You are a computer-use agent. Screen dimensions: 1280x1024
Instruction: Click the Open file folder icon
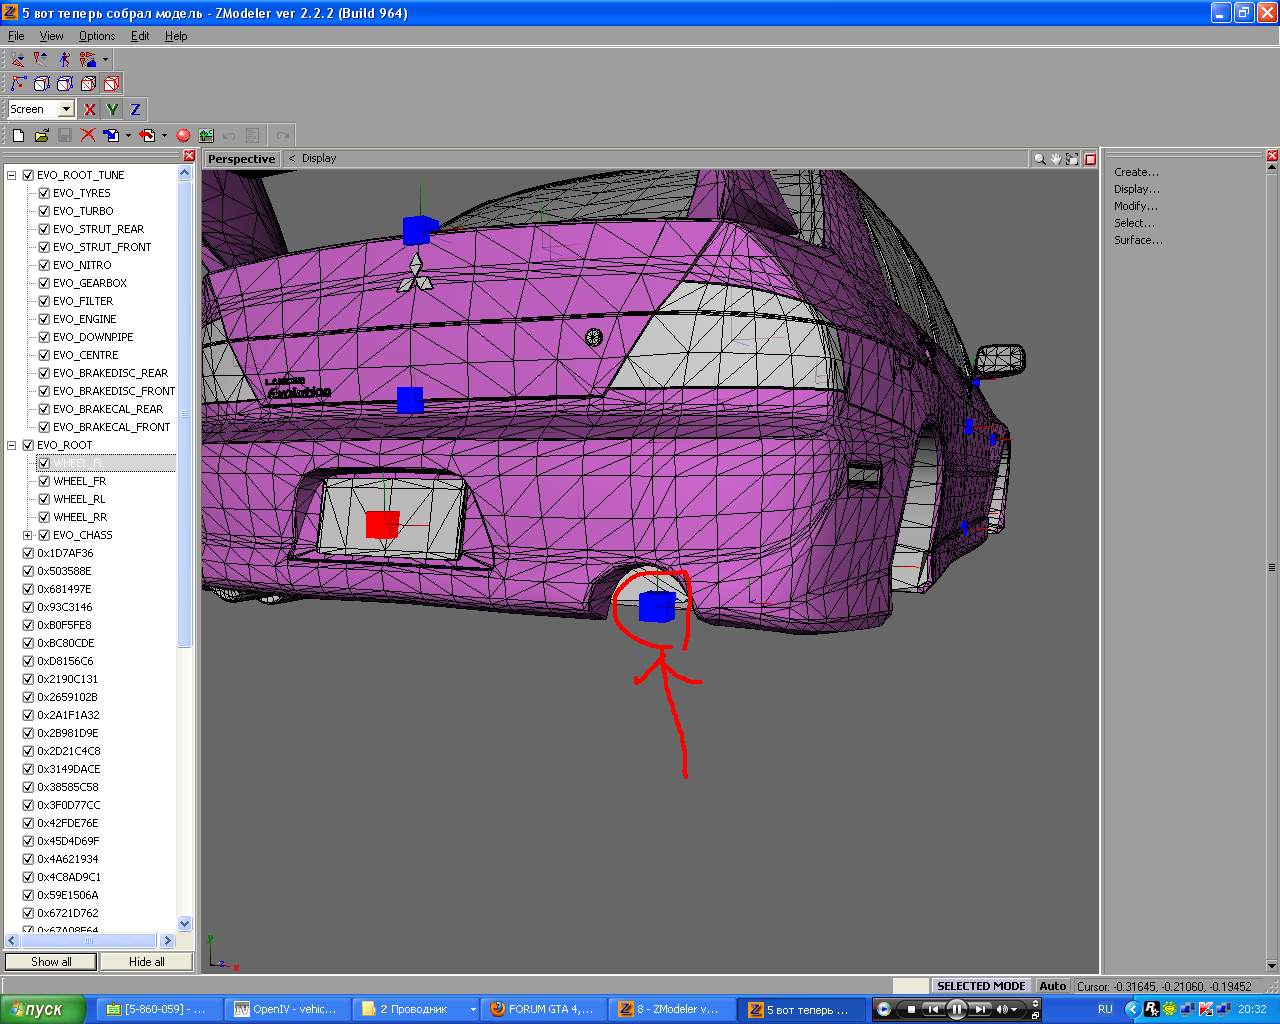pos(41,135)
